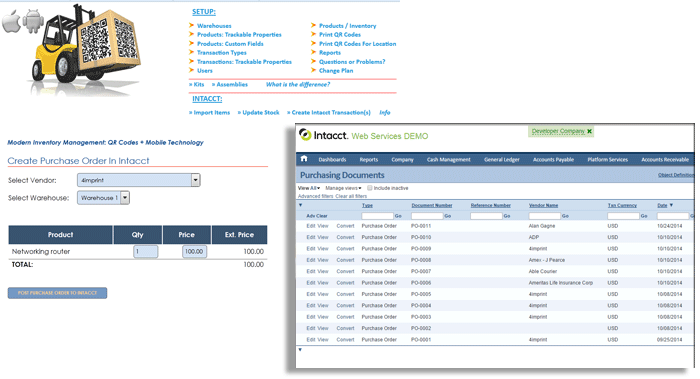This screenshot has height=379, width=700.
Task: Click Print QR Codes For Location
Action: (x=358, y=44)
